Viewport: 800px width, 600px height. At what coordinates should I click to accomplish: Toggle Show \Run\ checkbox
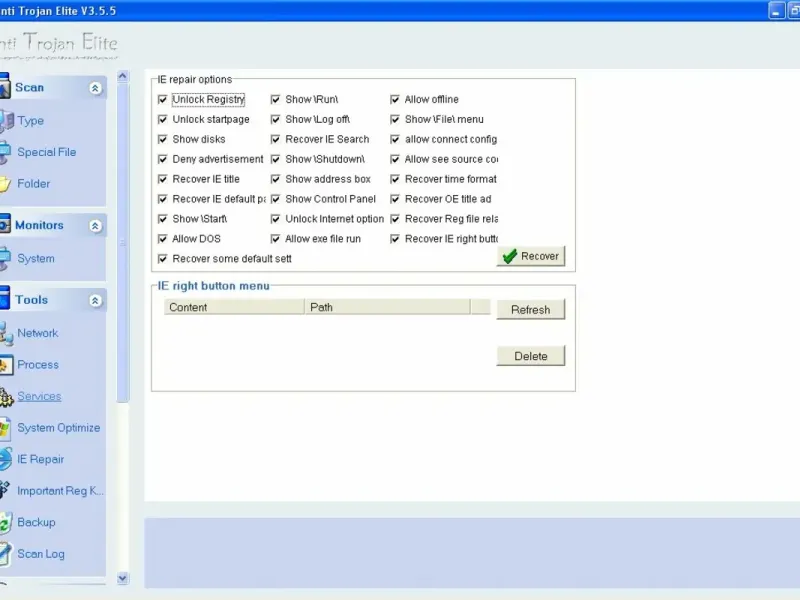(276, 99)
